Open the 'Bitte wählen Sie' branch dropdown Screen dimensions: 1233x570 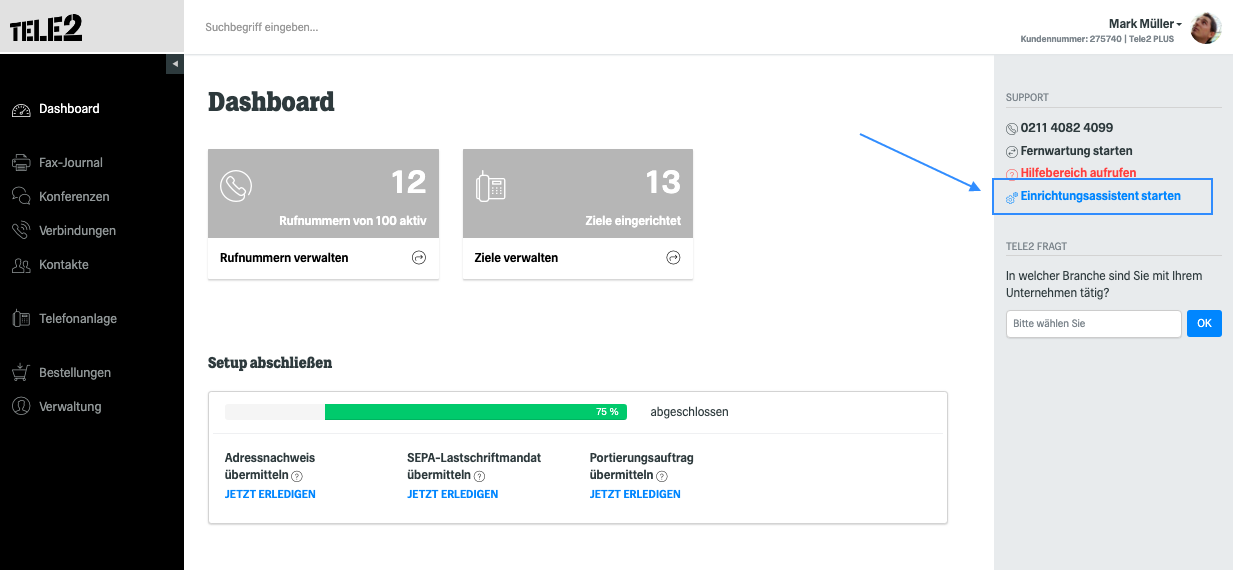tap(1094, 324)
